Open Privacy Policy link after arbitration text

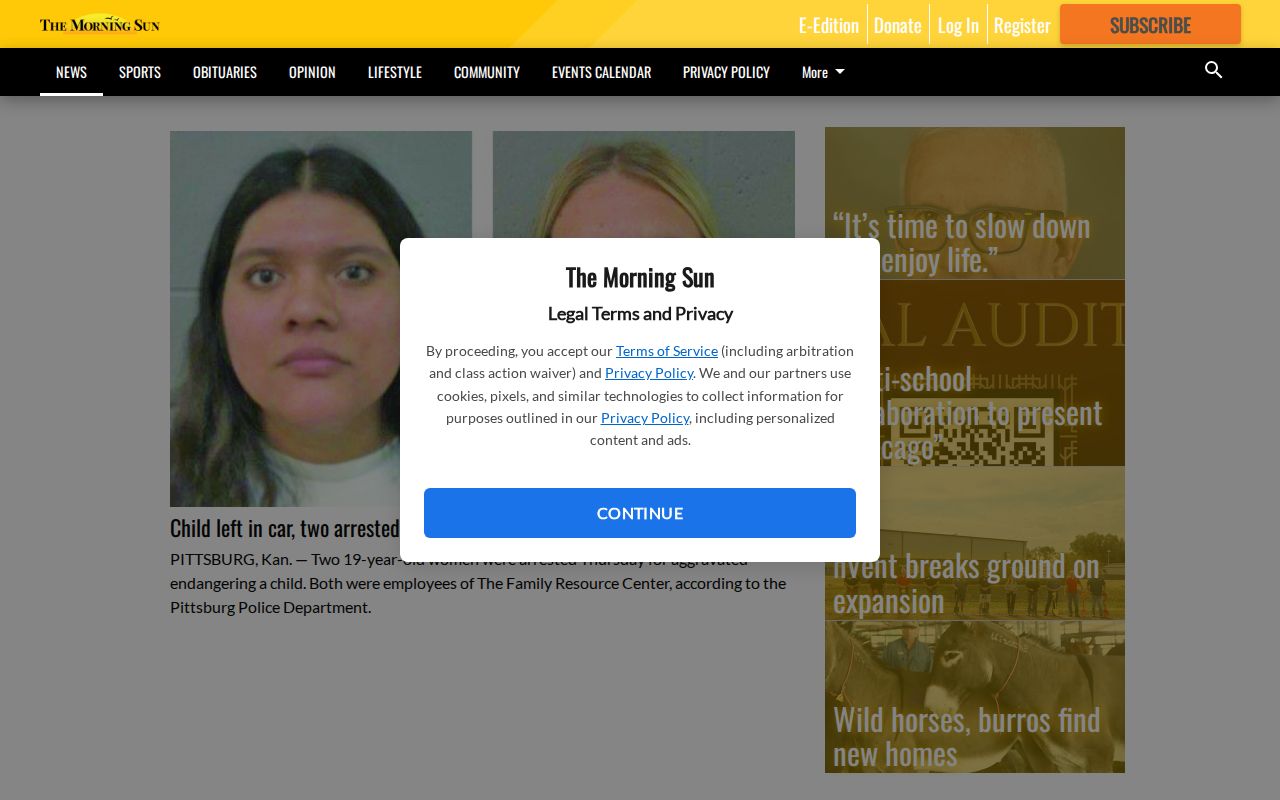[x=649, y=372]
